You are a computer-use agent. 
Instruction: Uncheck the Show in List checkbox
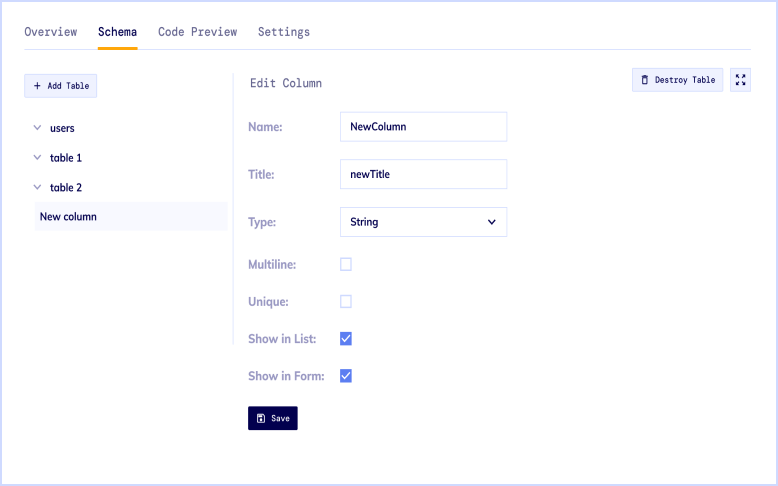(346, 339)
